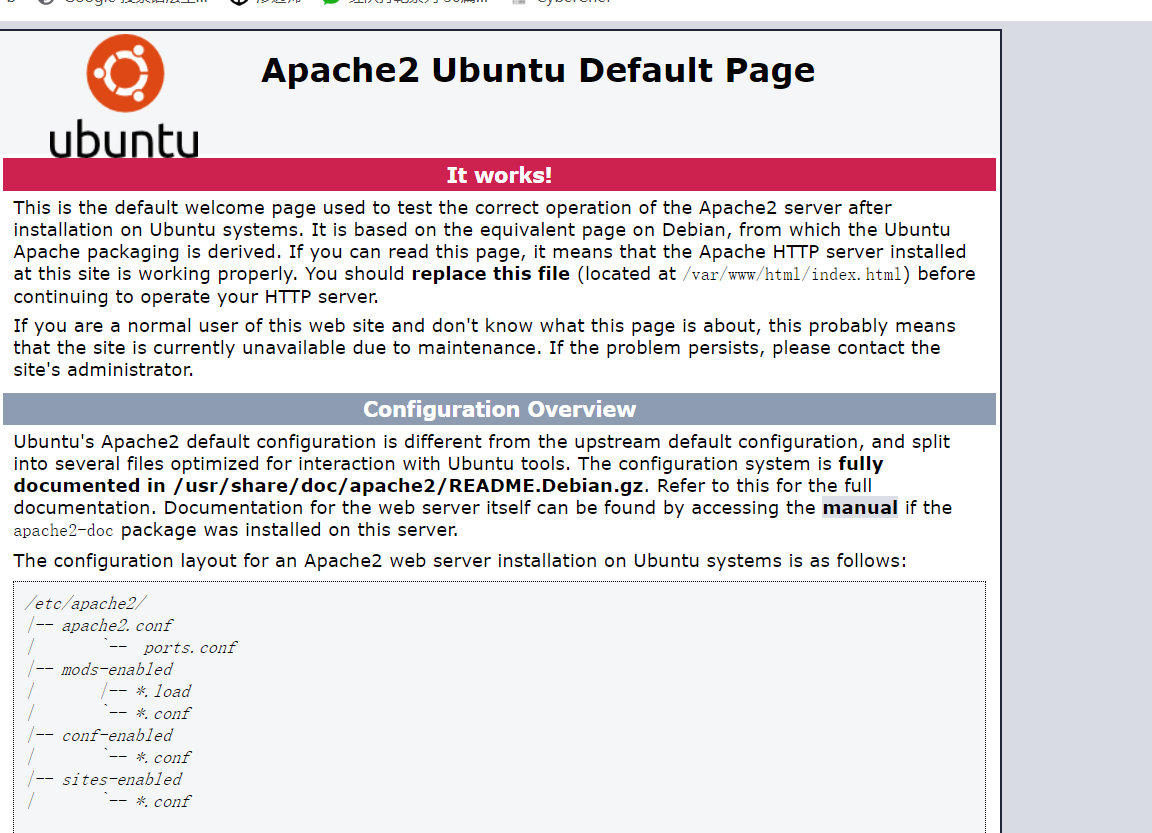The height and width of the screenshot is (833, 1152).
Task: Click the apache2-doc package name
Action: tap(63, 531)
